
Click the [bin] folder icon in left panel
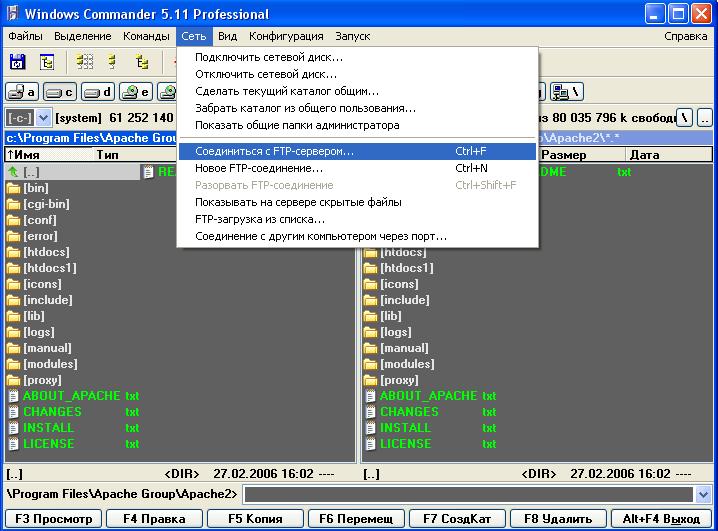point(14,188)
